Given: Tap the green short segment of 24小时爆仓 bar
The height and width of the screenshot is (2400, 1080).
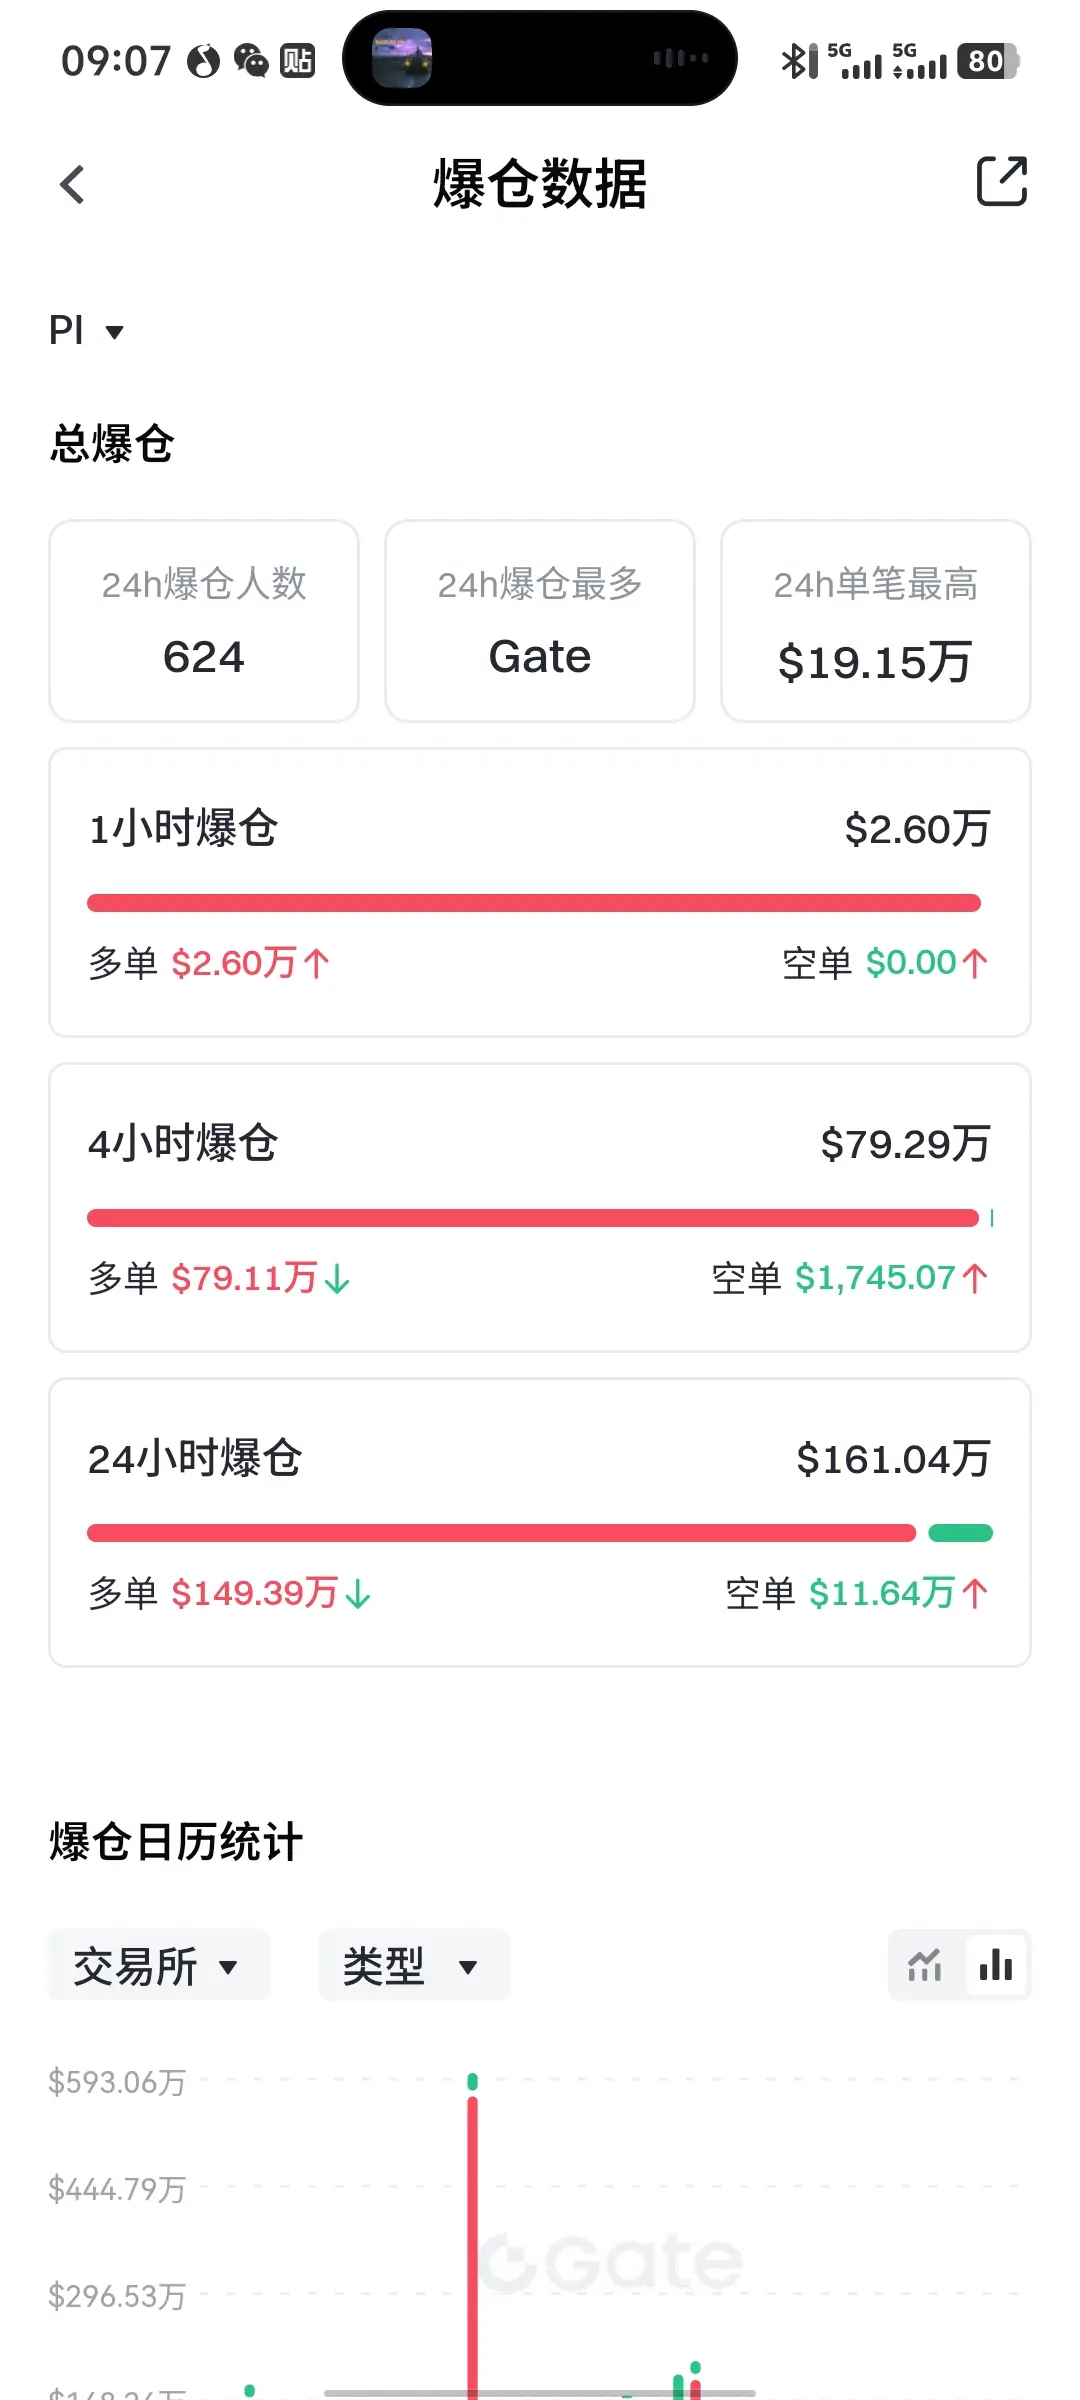Looking at the screenshot, I should (x=961, y=1533).
